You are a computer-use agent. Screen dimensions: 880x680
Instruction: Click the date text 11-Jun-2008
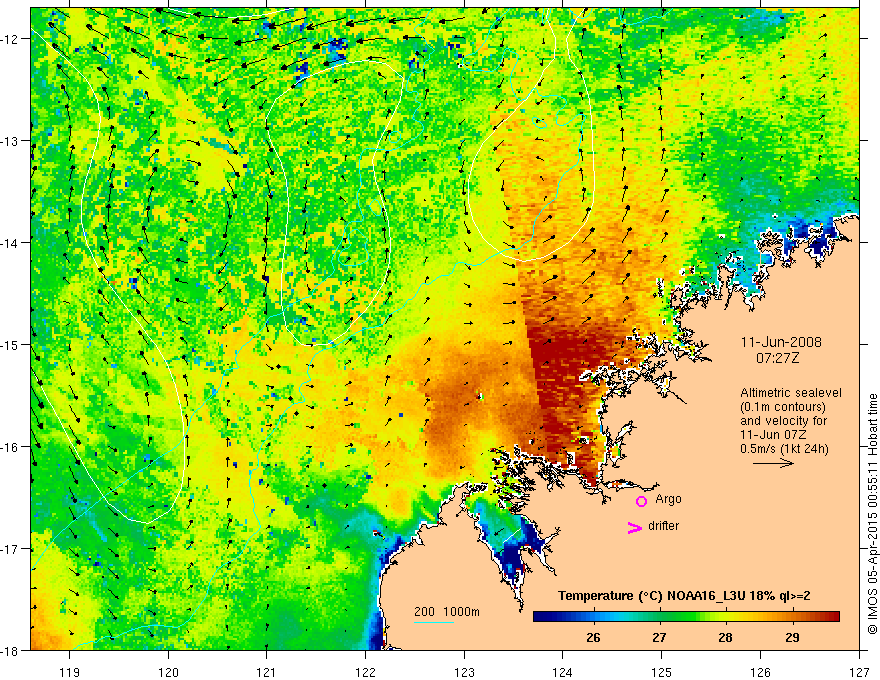[x=781, y=342]
